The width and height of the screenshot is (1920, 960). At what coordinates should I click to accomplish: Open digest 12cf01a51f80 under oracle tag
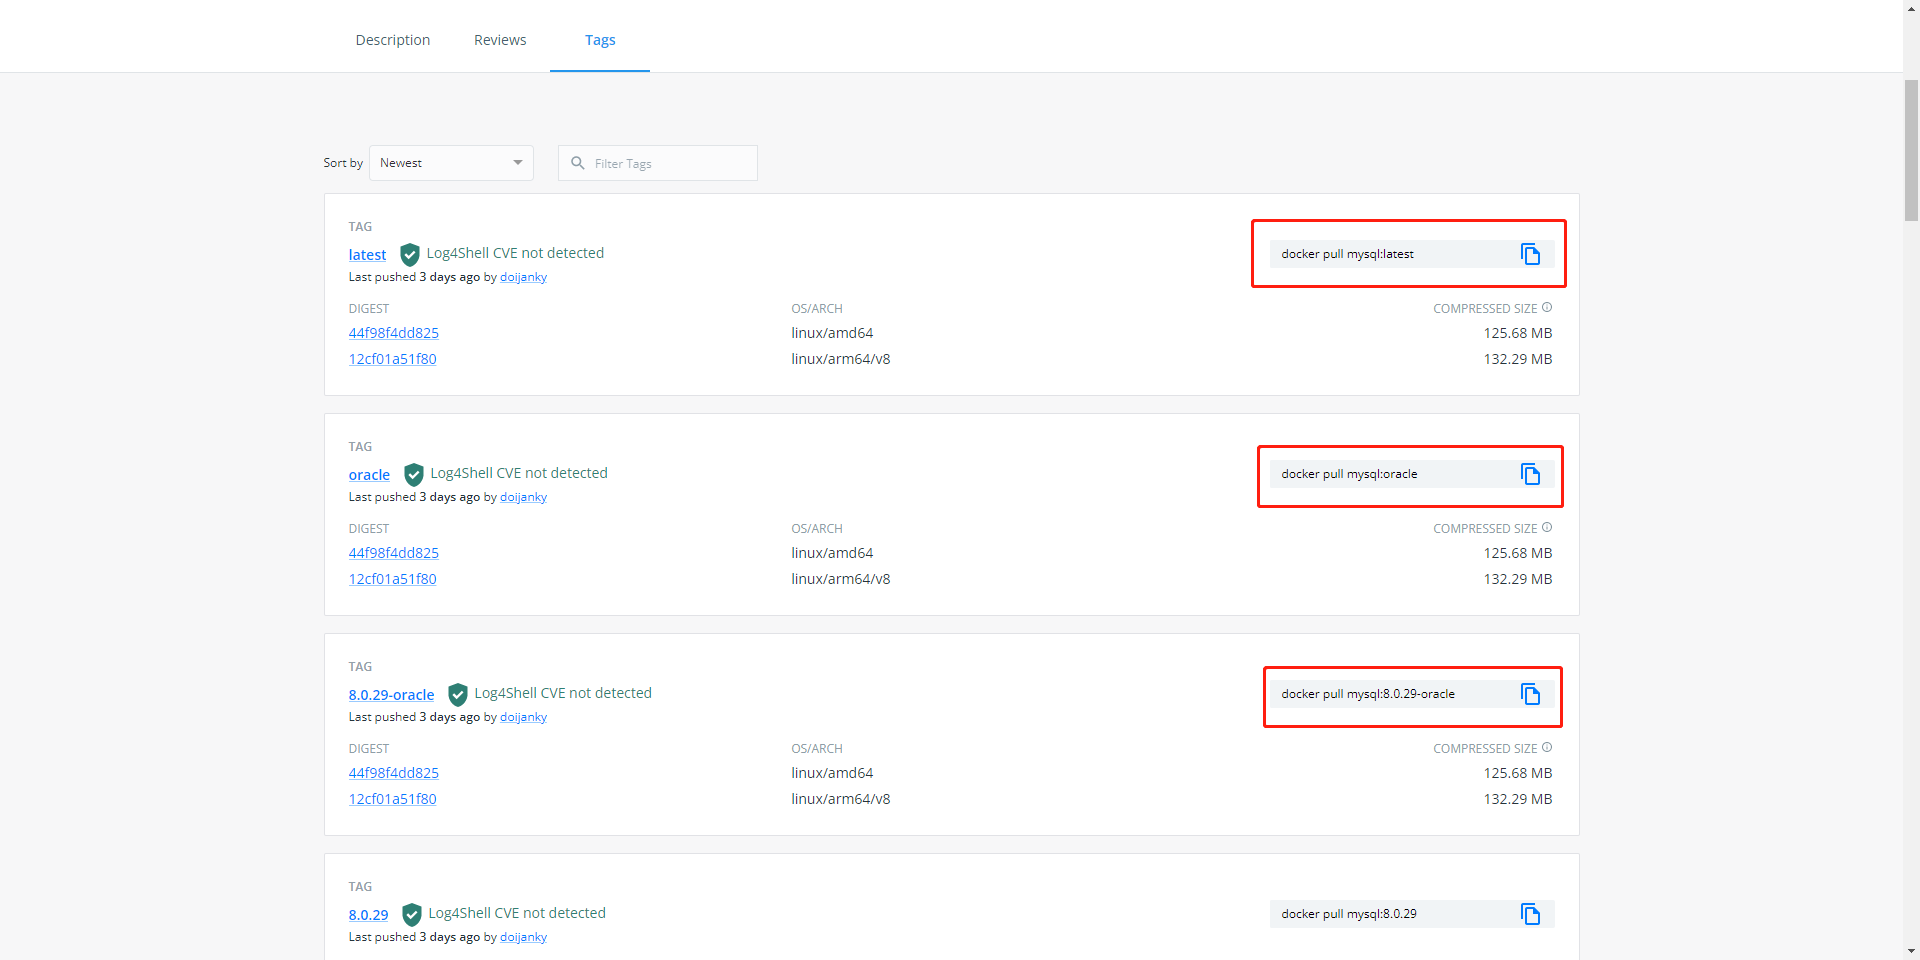click(x=392, y=579)
